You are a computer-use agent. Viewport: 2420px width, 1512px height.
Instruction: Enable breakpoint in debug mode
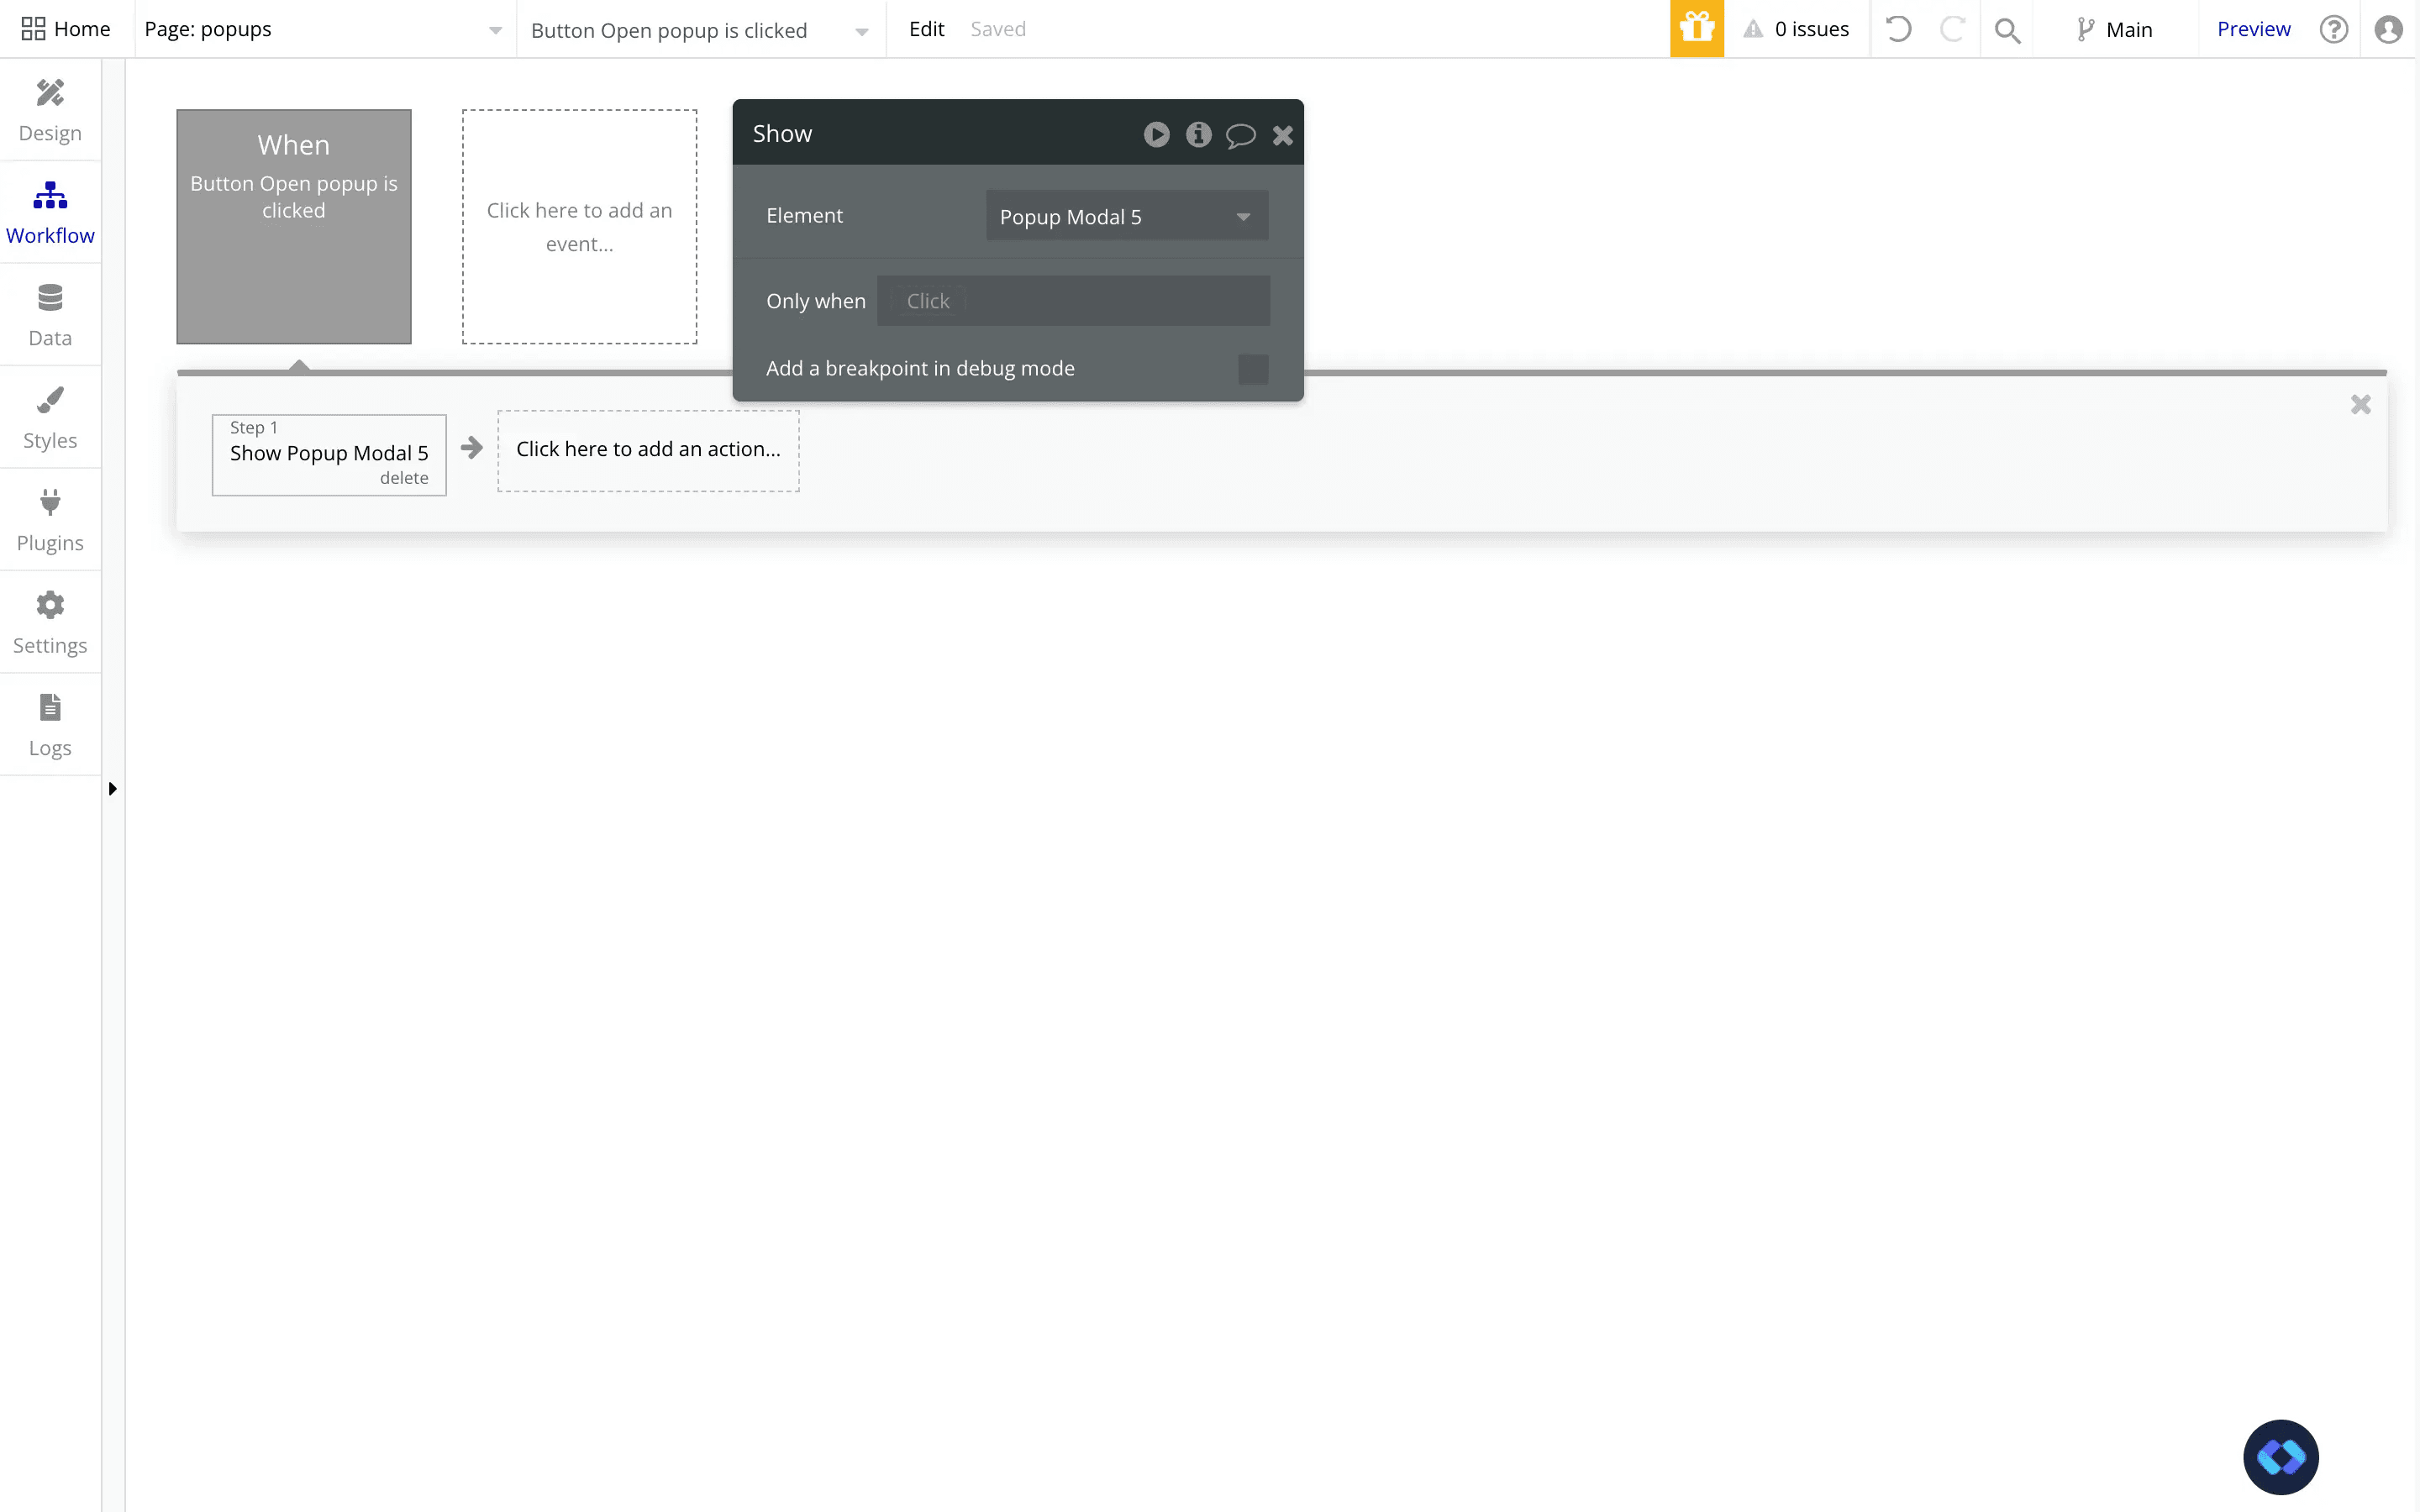coord(1252,368)
